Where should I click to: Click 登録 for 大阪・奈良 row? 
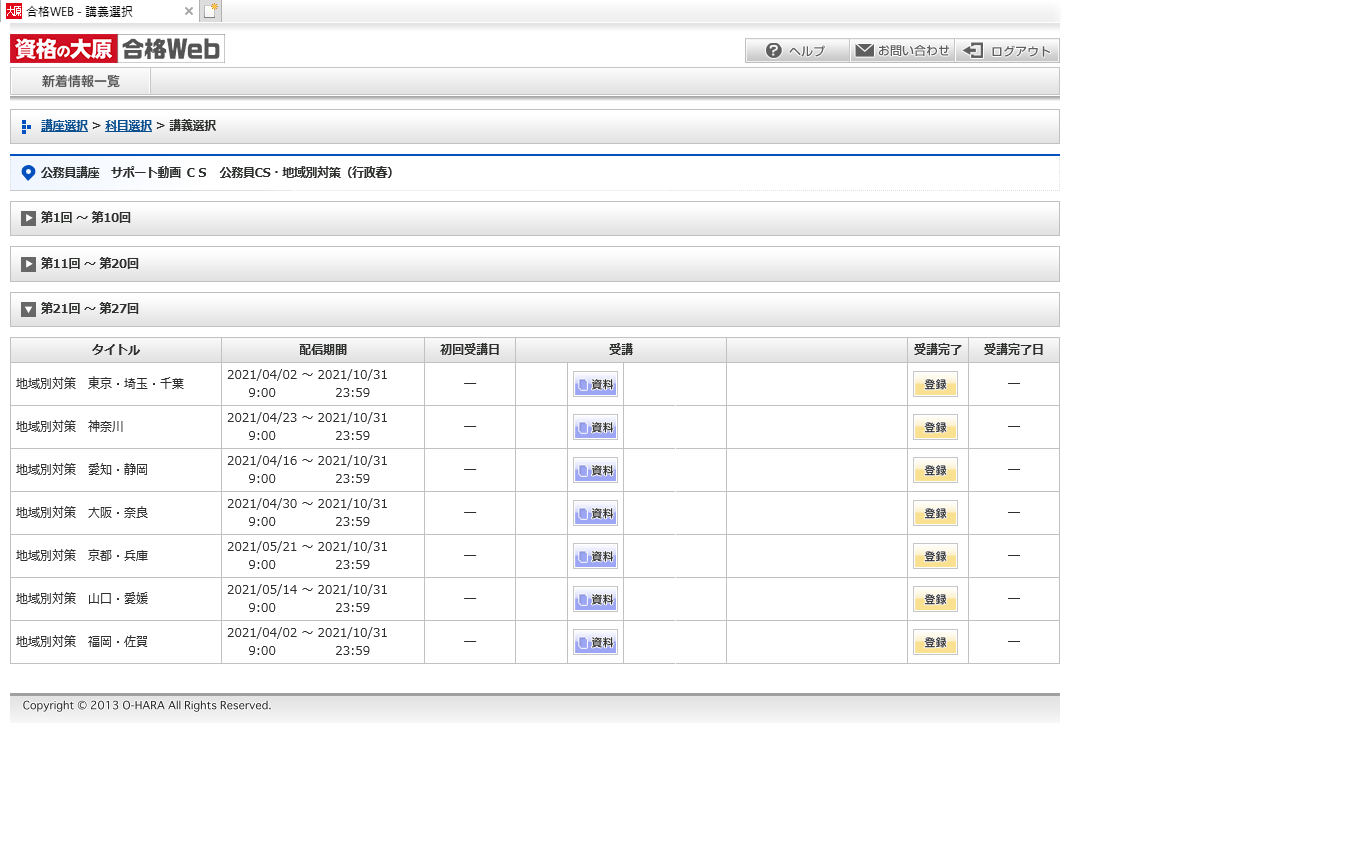click(935, 513)
